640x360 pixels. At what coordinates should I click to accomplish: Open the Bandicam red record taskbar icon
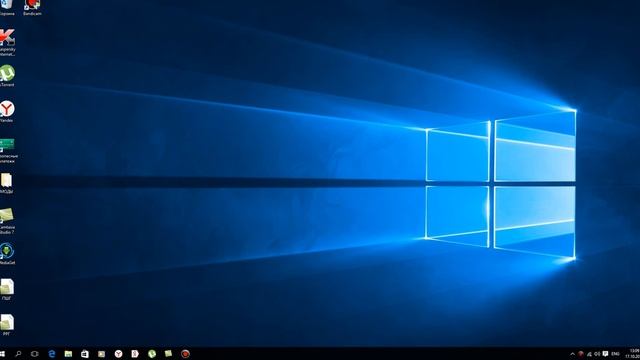coord(185,353)
